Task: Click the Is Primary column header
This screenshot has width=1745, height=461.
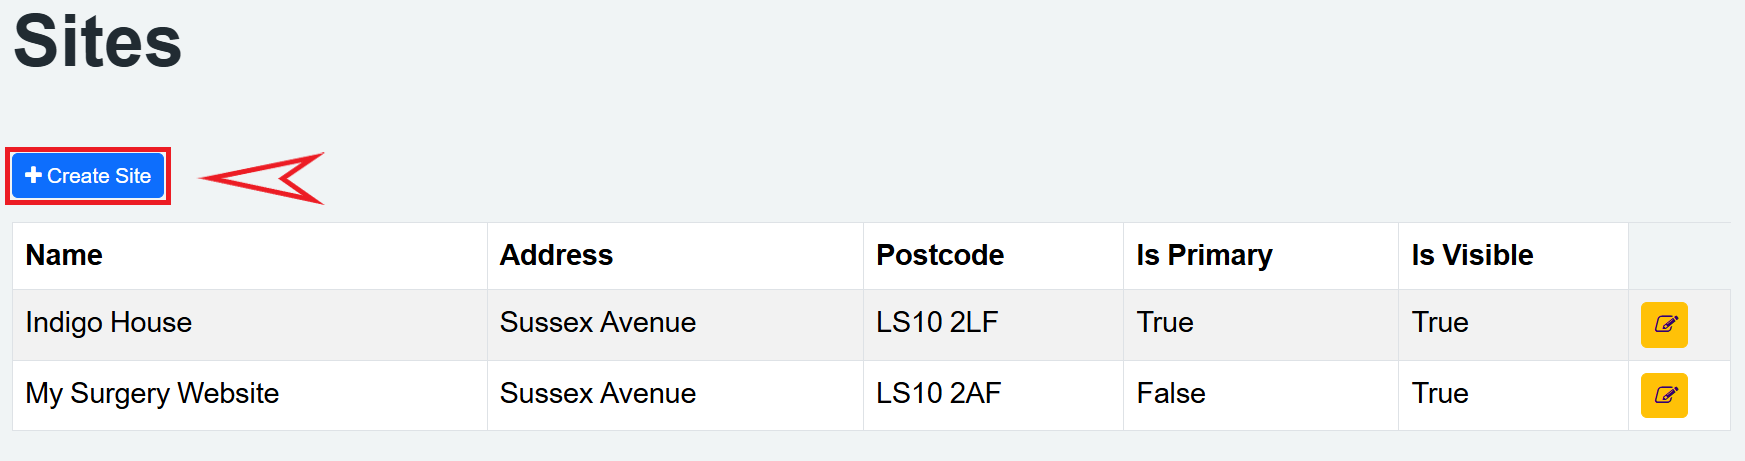Action: (1203, 256)
